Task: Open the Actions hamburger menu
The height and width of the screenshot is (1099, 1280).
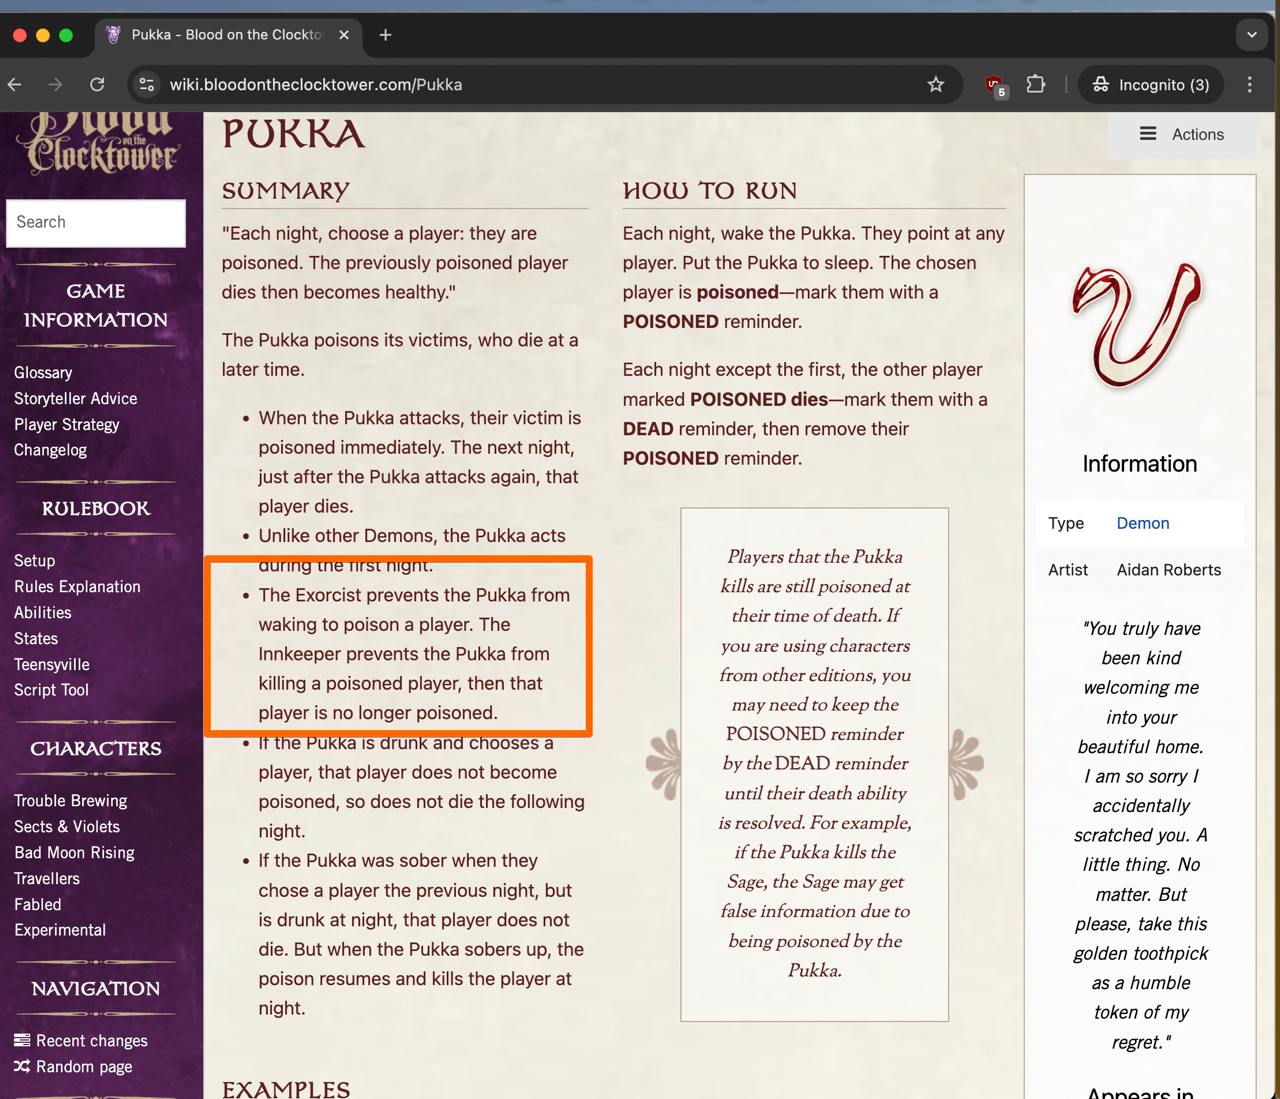Action: pyautogui.click(x=1181, y=134)
